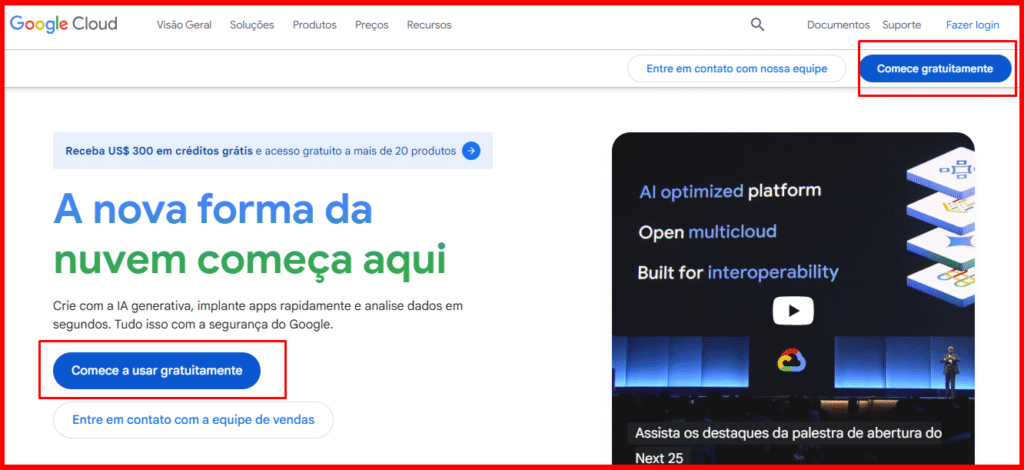Click the Assista os destaques da palestra caption
The width and height of the screenshot is (1024, 470).
pyautogui.click(x=788, y=445)
